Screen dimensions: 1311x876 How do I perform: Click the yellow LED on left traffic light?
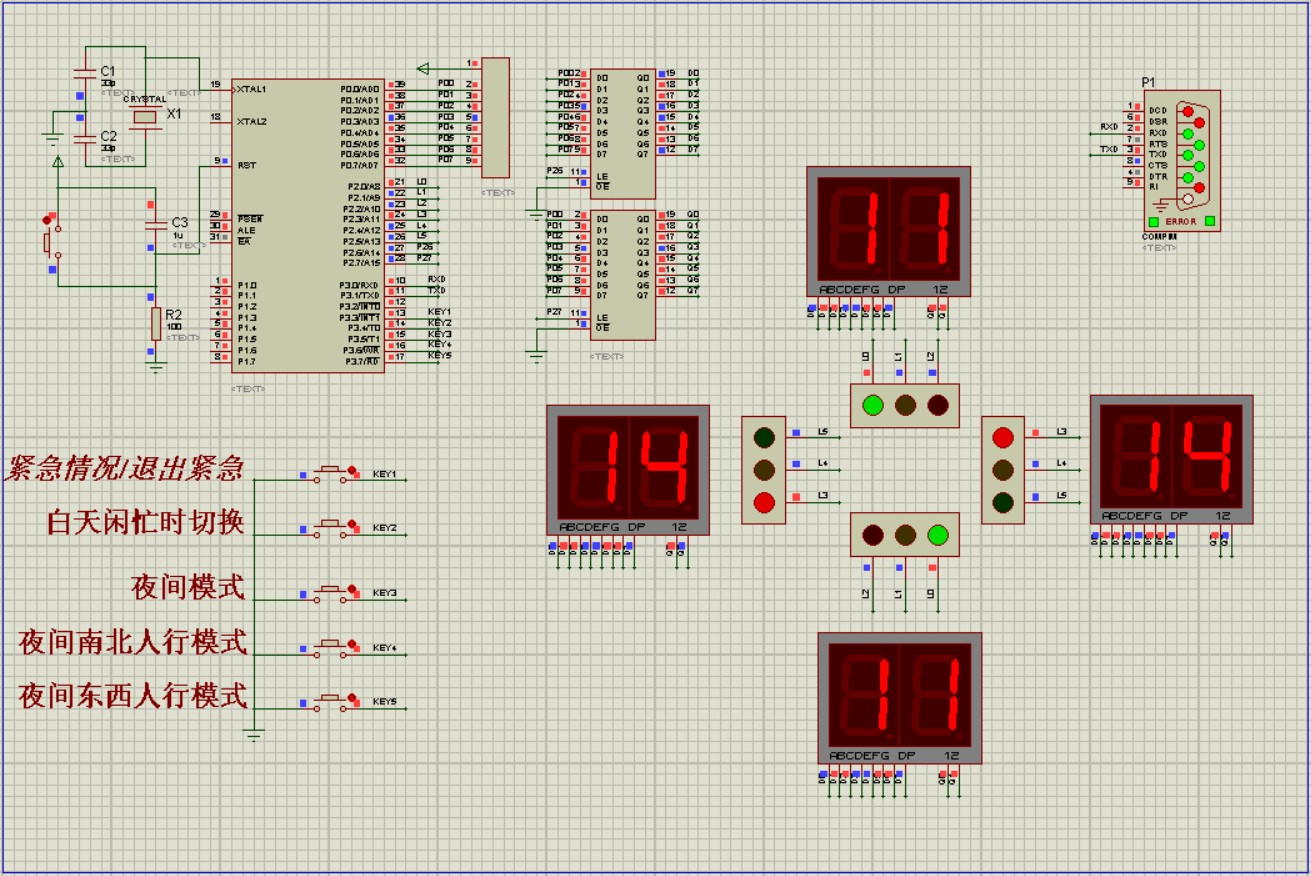(765, 469)
